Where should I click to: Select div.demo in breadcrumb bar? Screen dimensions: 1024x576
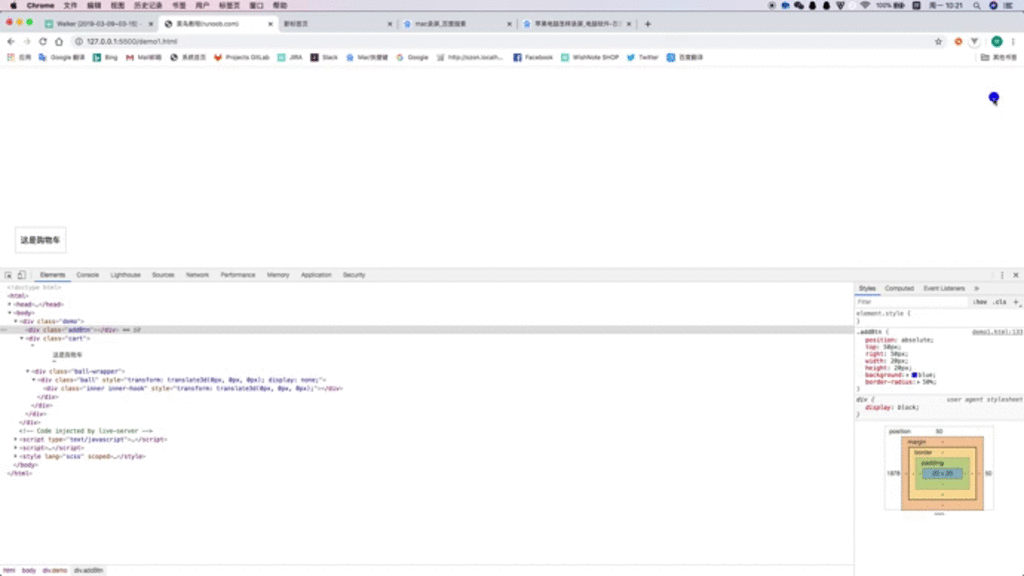click(x=55, y=570)
